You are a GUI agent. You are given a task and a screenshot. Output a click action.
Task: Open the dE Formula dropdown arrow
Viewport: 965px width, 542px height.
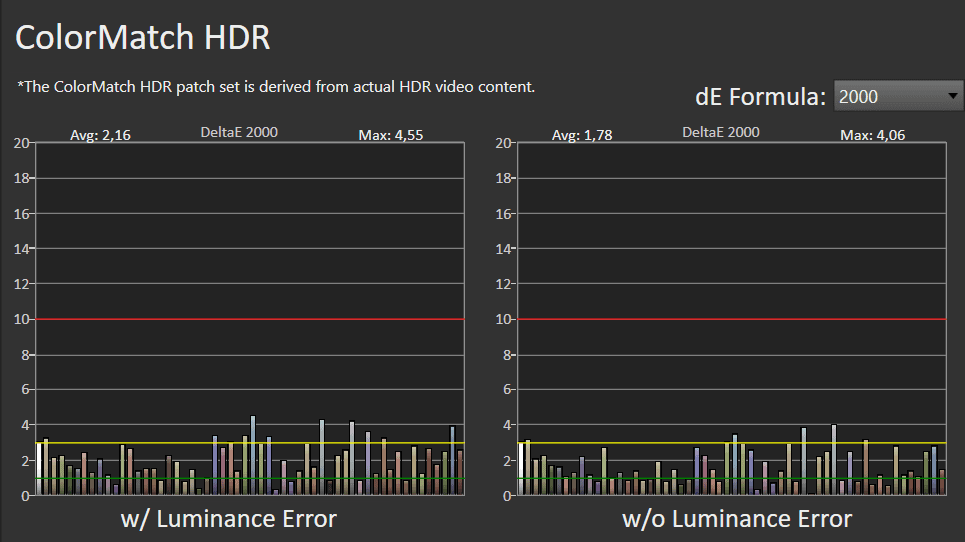point(949,96)
